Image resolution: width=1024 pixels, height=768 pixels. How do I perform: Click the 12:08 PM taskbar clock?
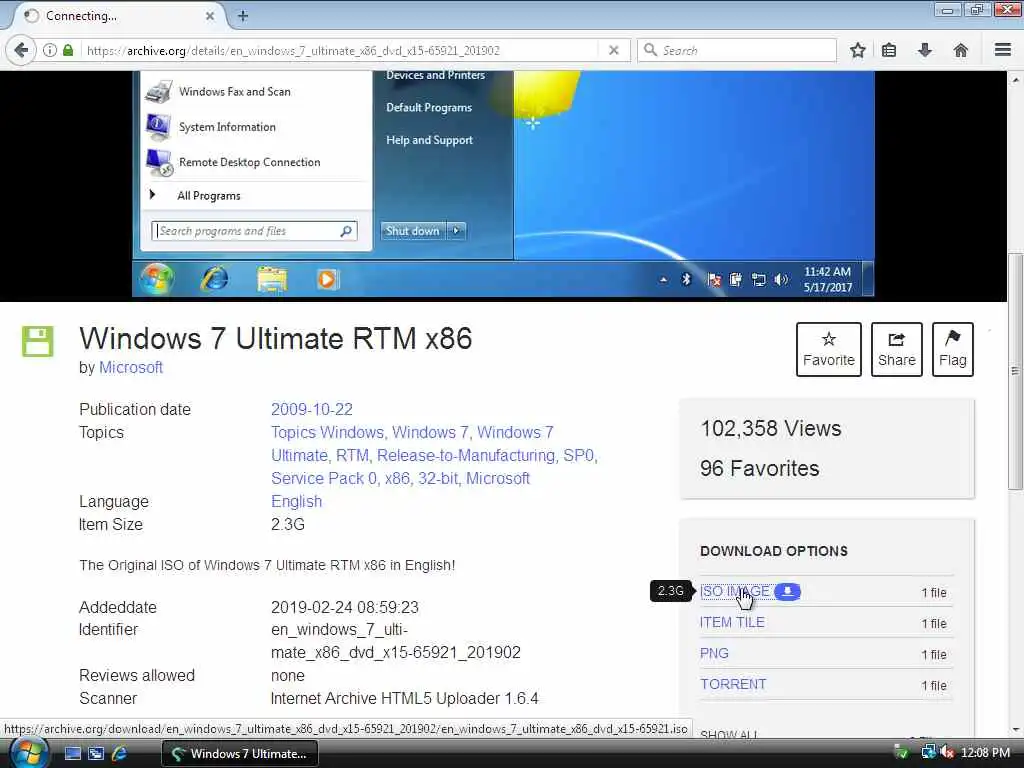(985, 753)
